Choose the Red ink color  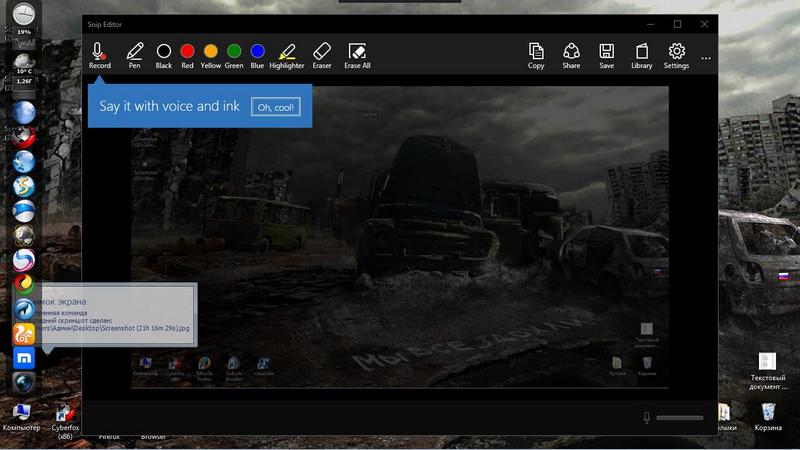click(x=187, y=56)
